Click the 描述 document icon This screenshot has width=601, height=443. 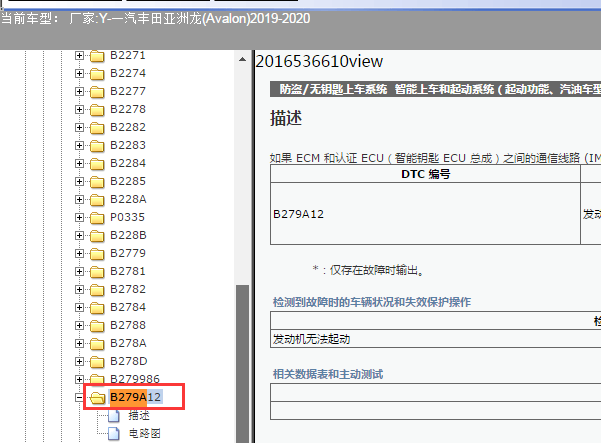(113, 416)
